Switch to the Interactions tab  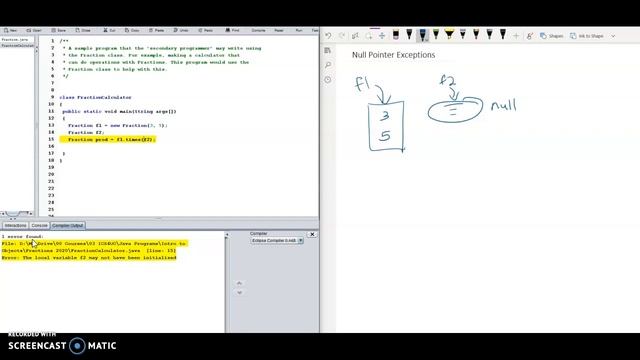15,225
